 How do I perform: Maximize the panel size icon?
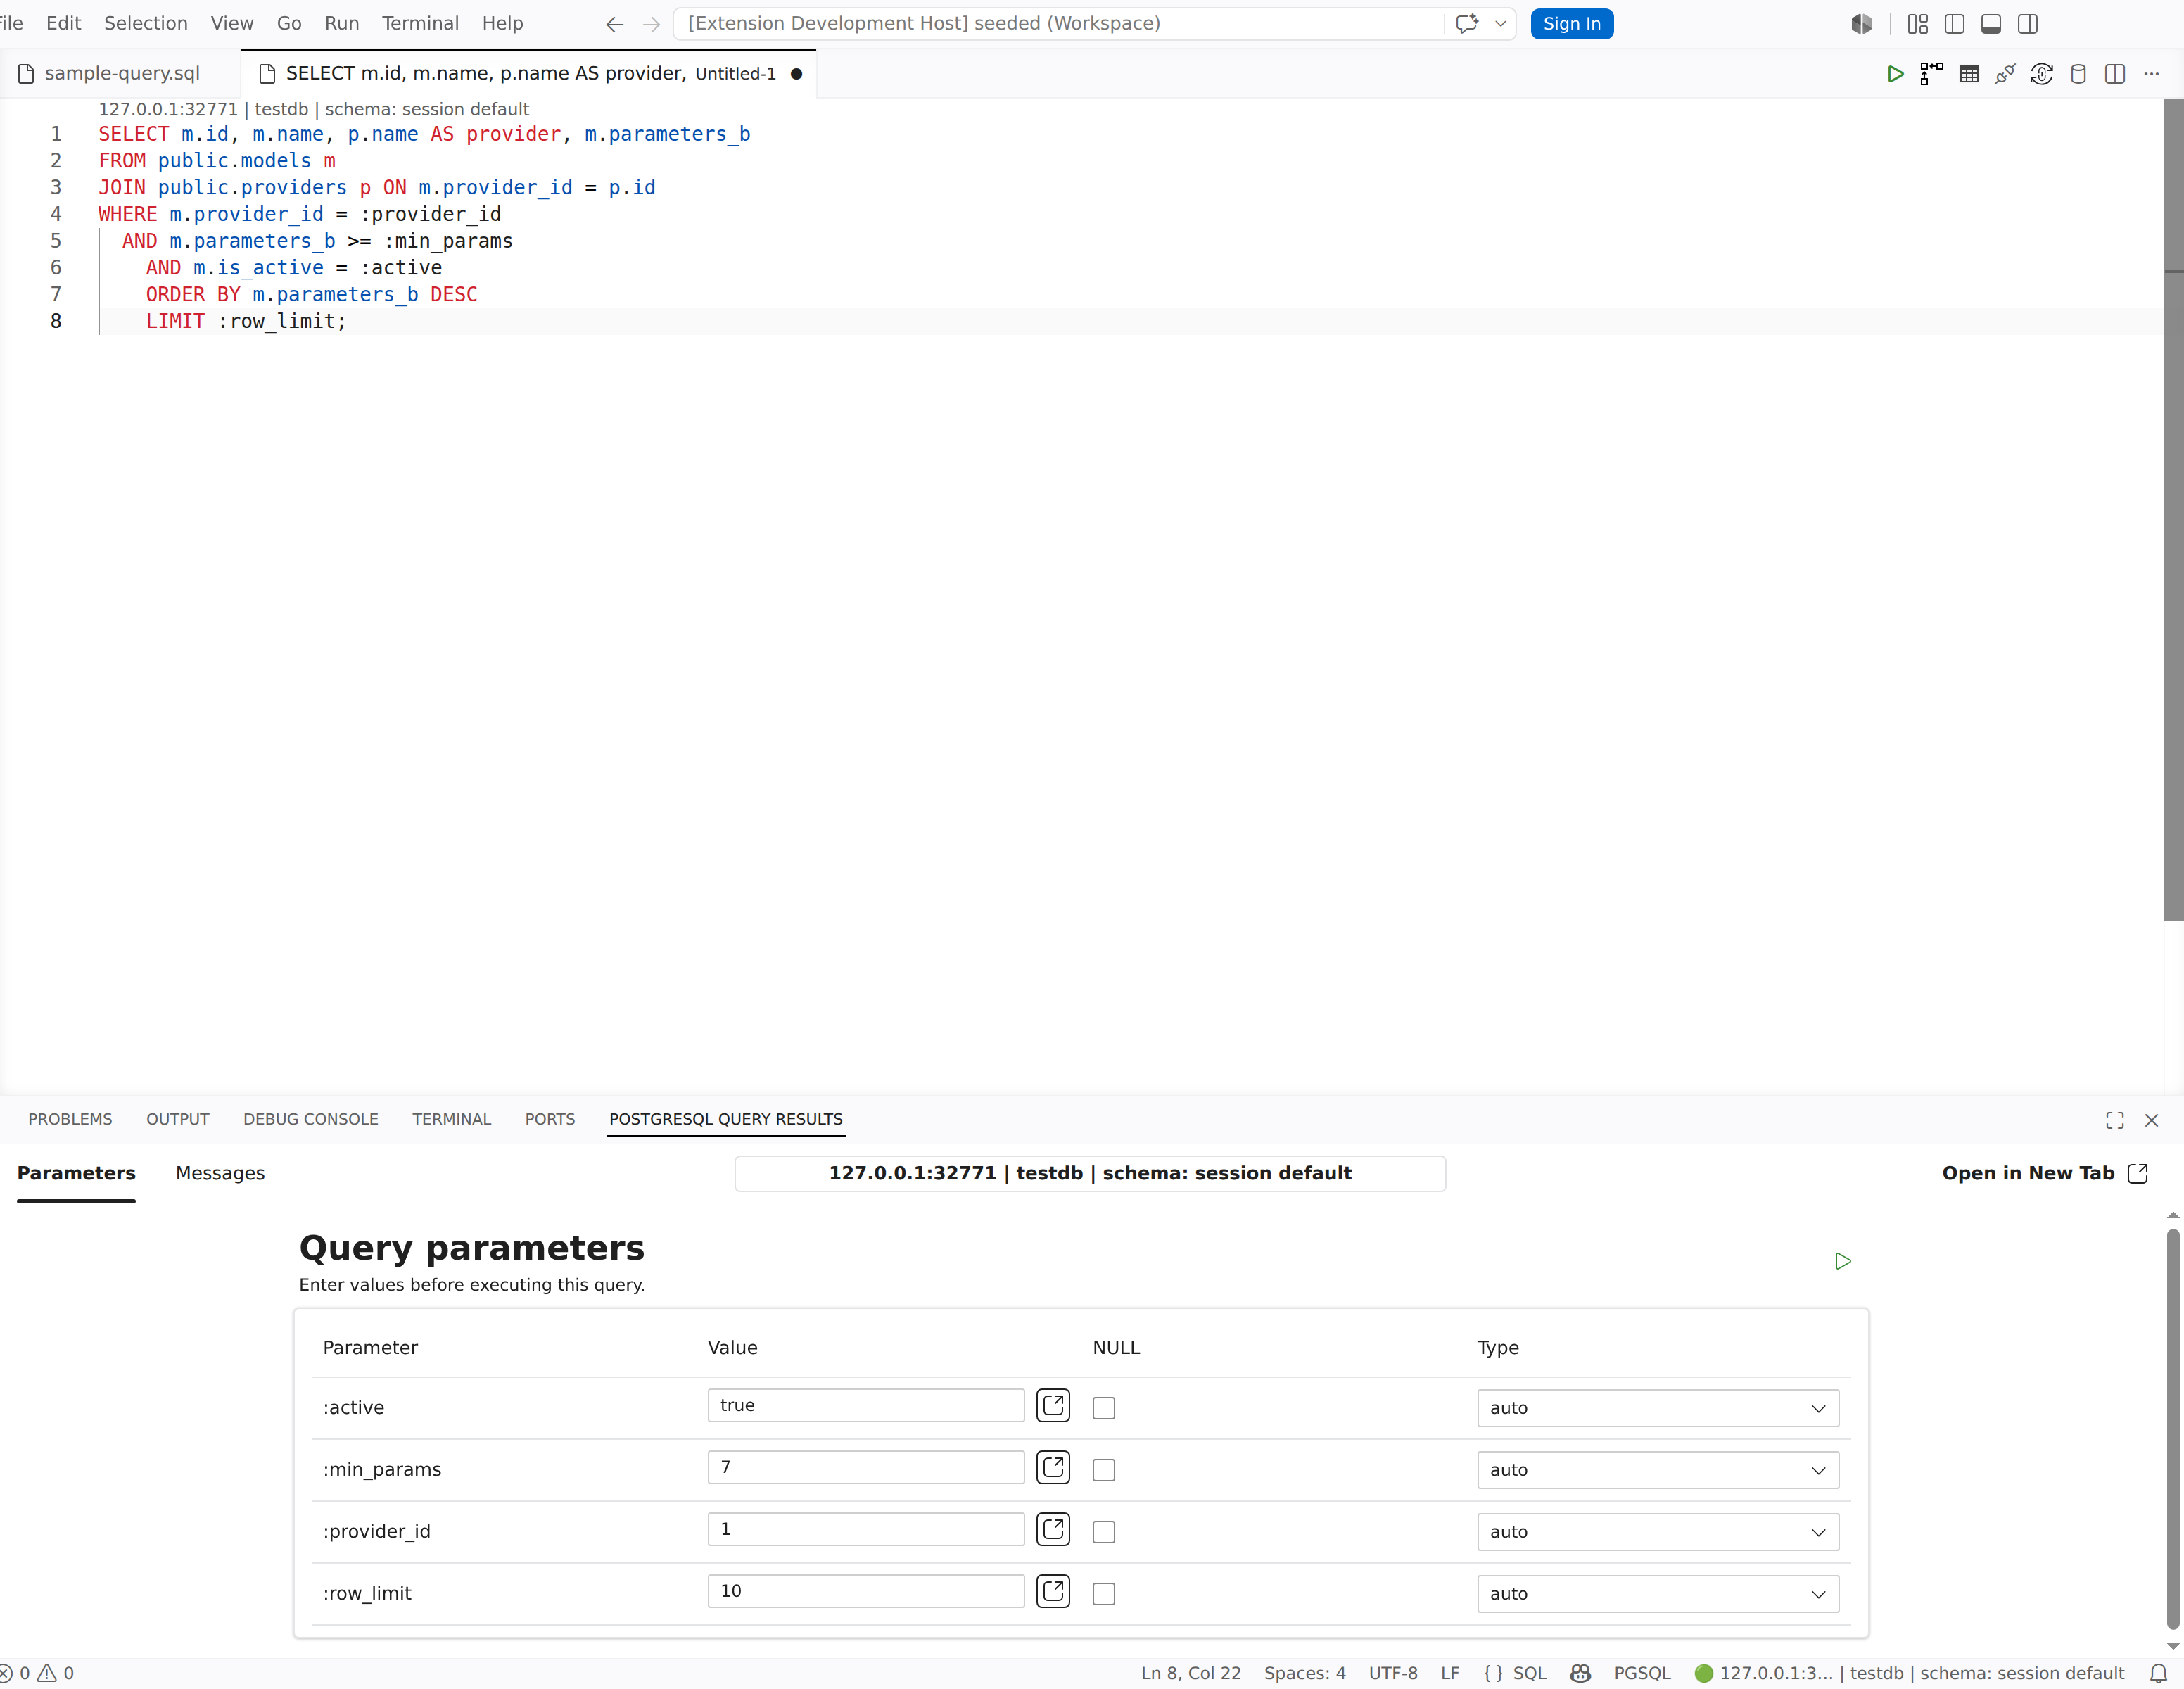pos(2115,1120)
